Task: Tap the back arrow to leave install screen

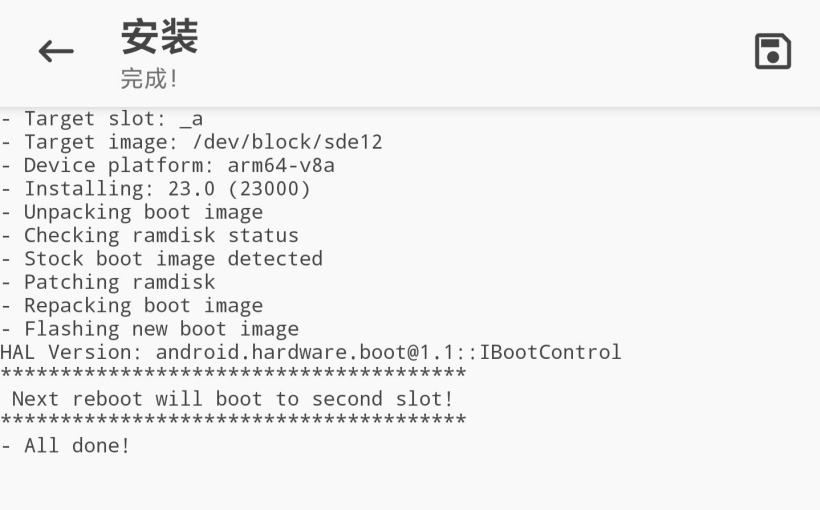Action: (56, 52)
